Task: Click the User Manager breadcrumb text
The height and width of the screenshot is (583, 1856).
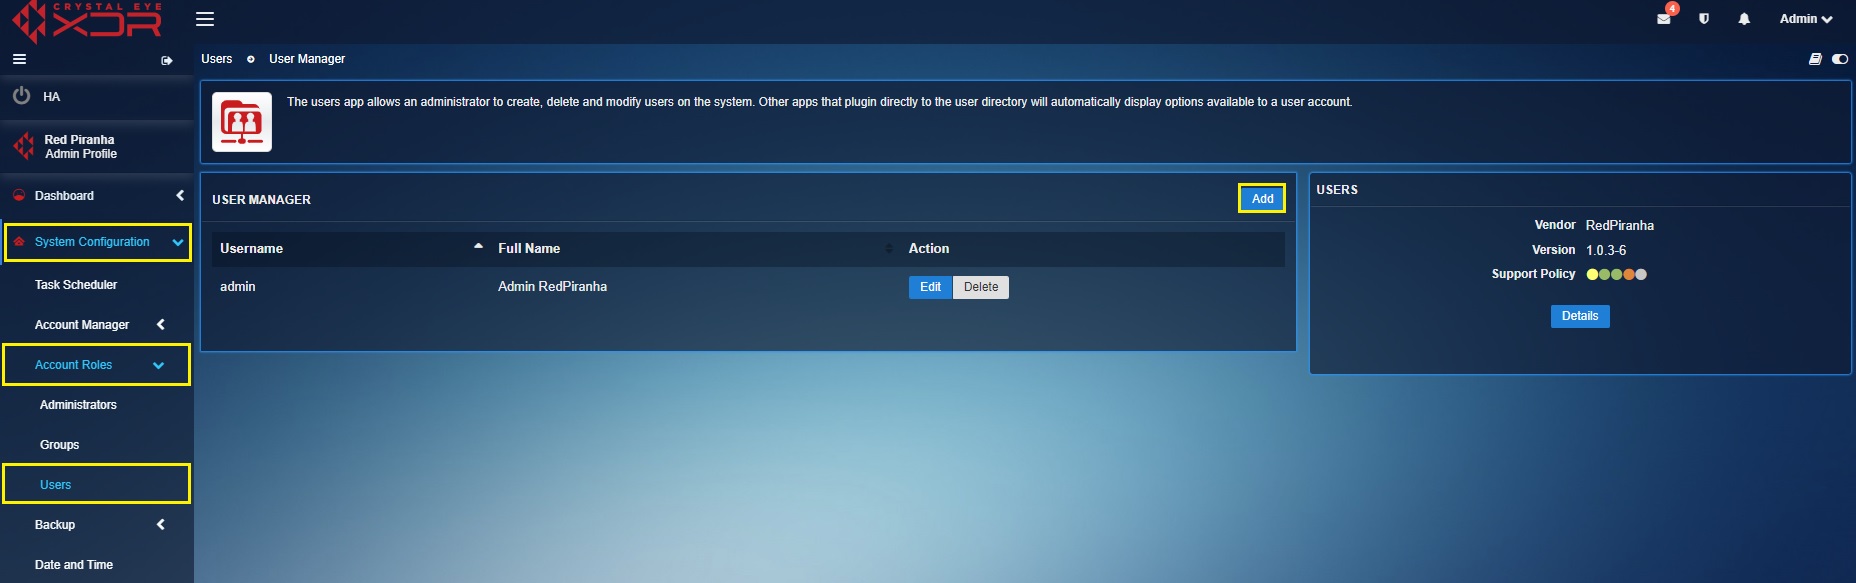Action: 307,59
